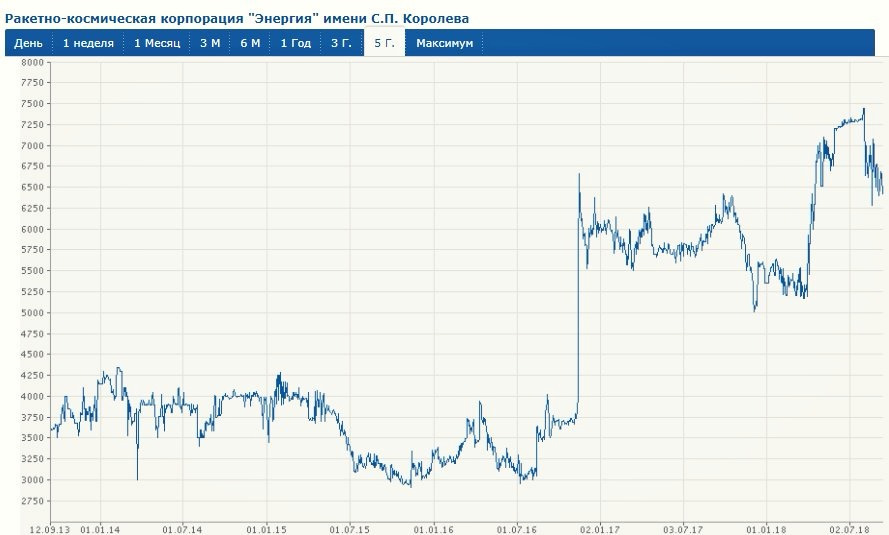The width and height of the screenshot is (889, 535).
Task: Click the 2750 price axis label
Action: pyautogui.click(x=33, y=501)
